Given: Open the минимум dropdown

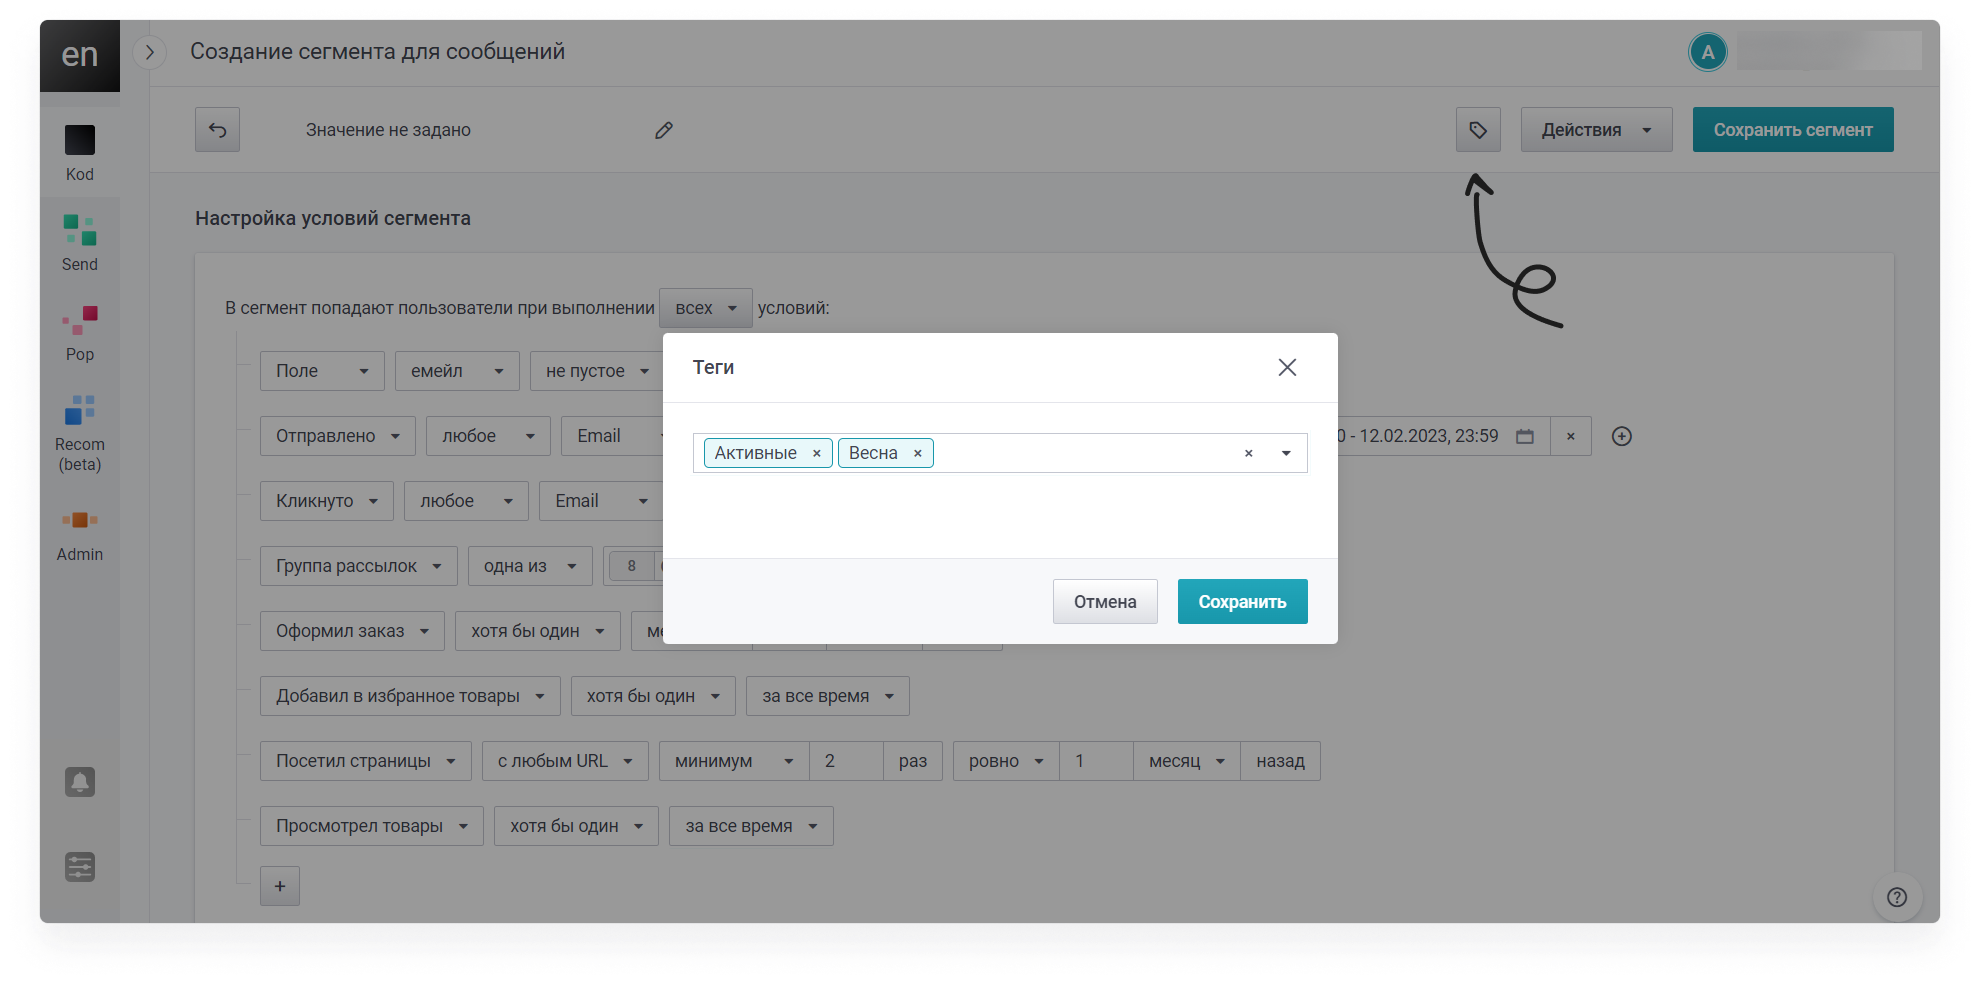Looking at the screenshot, I should click(734, 761).
